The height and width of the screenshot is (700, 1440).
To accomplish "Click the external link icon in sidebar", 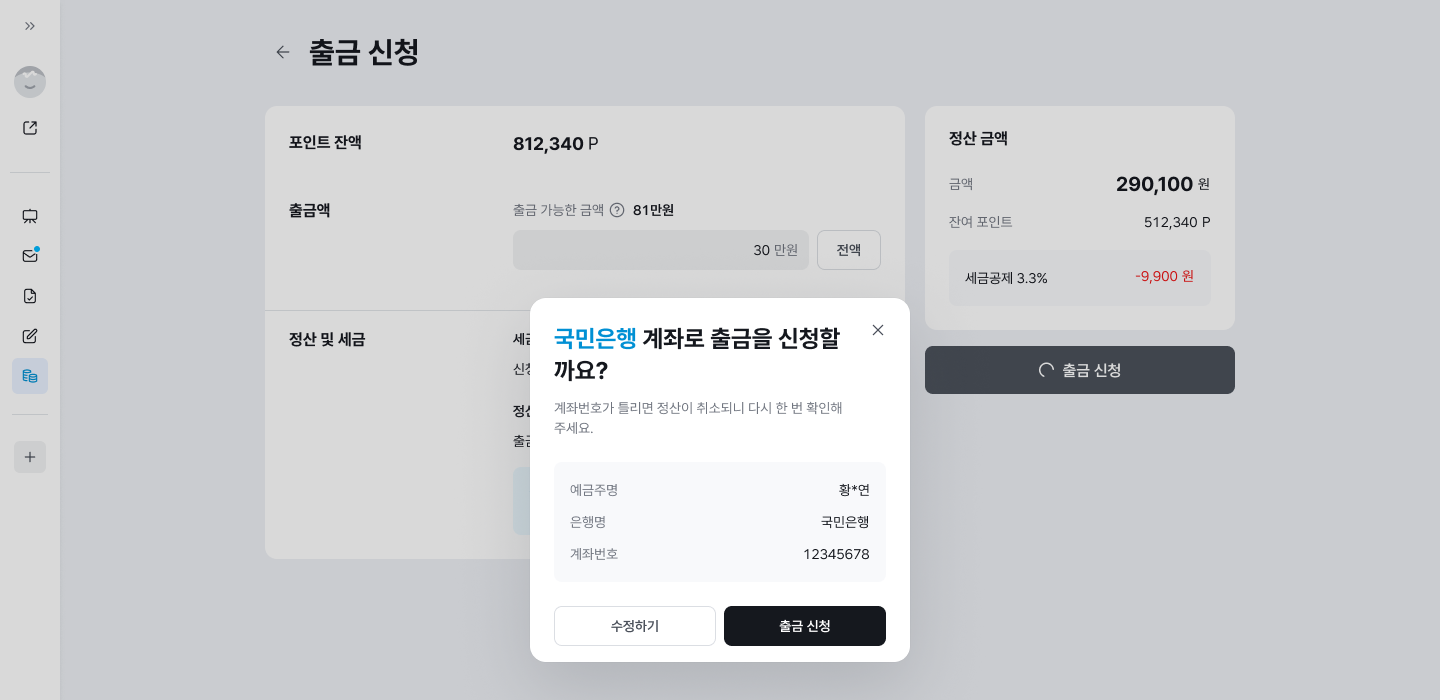I will pyautogui.click(x=30, y=128).
